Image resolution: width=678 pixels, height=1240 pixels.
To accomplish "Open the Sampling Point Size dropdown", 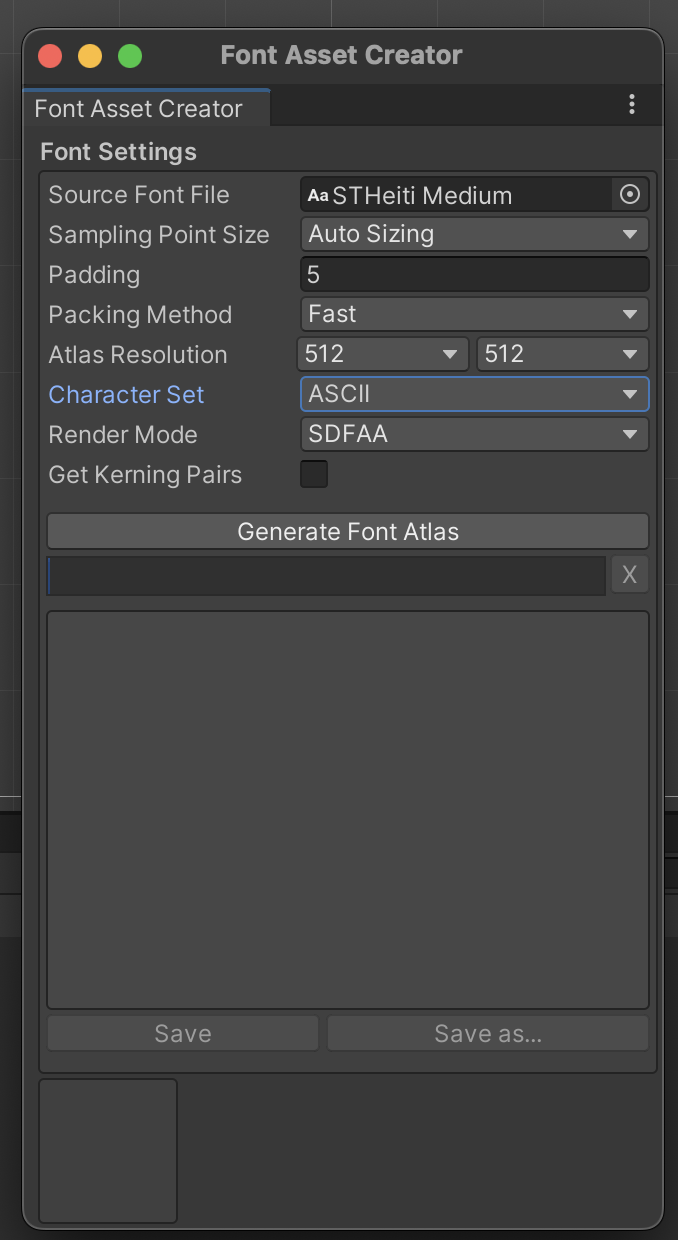I will (474, 235).
